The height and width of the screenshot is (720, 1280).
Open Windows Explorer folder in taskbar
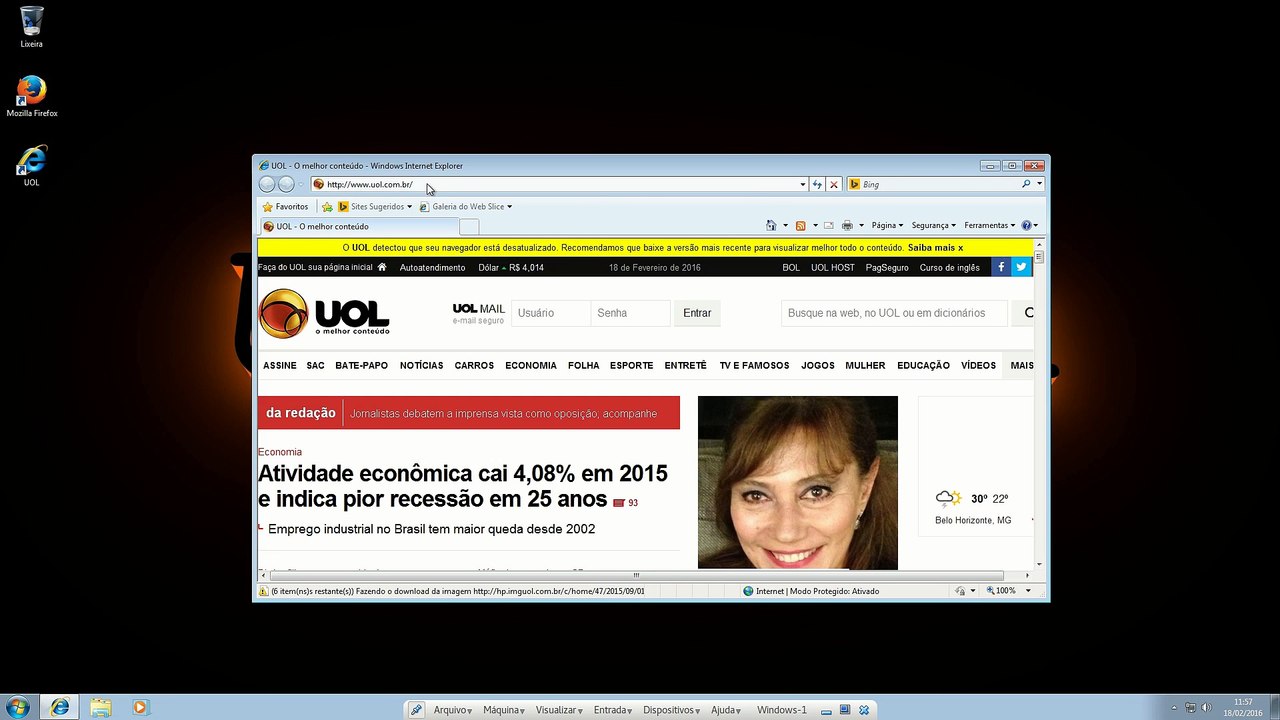pyautogui.click(x=101, y=708)
